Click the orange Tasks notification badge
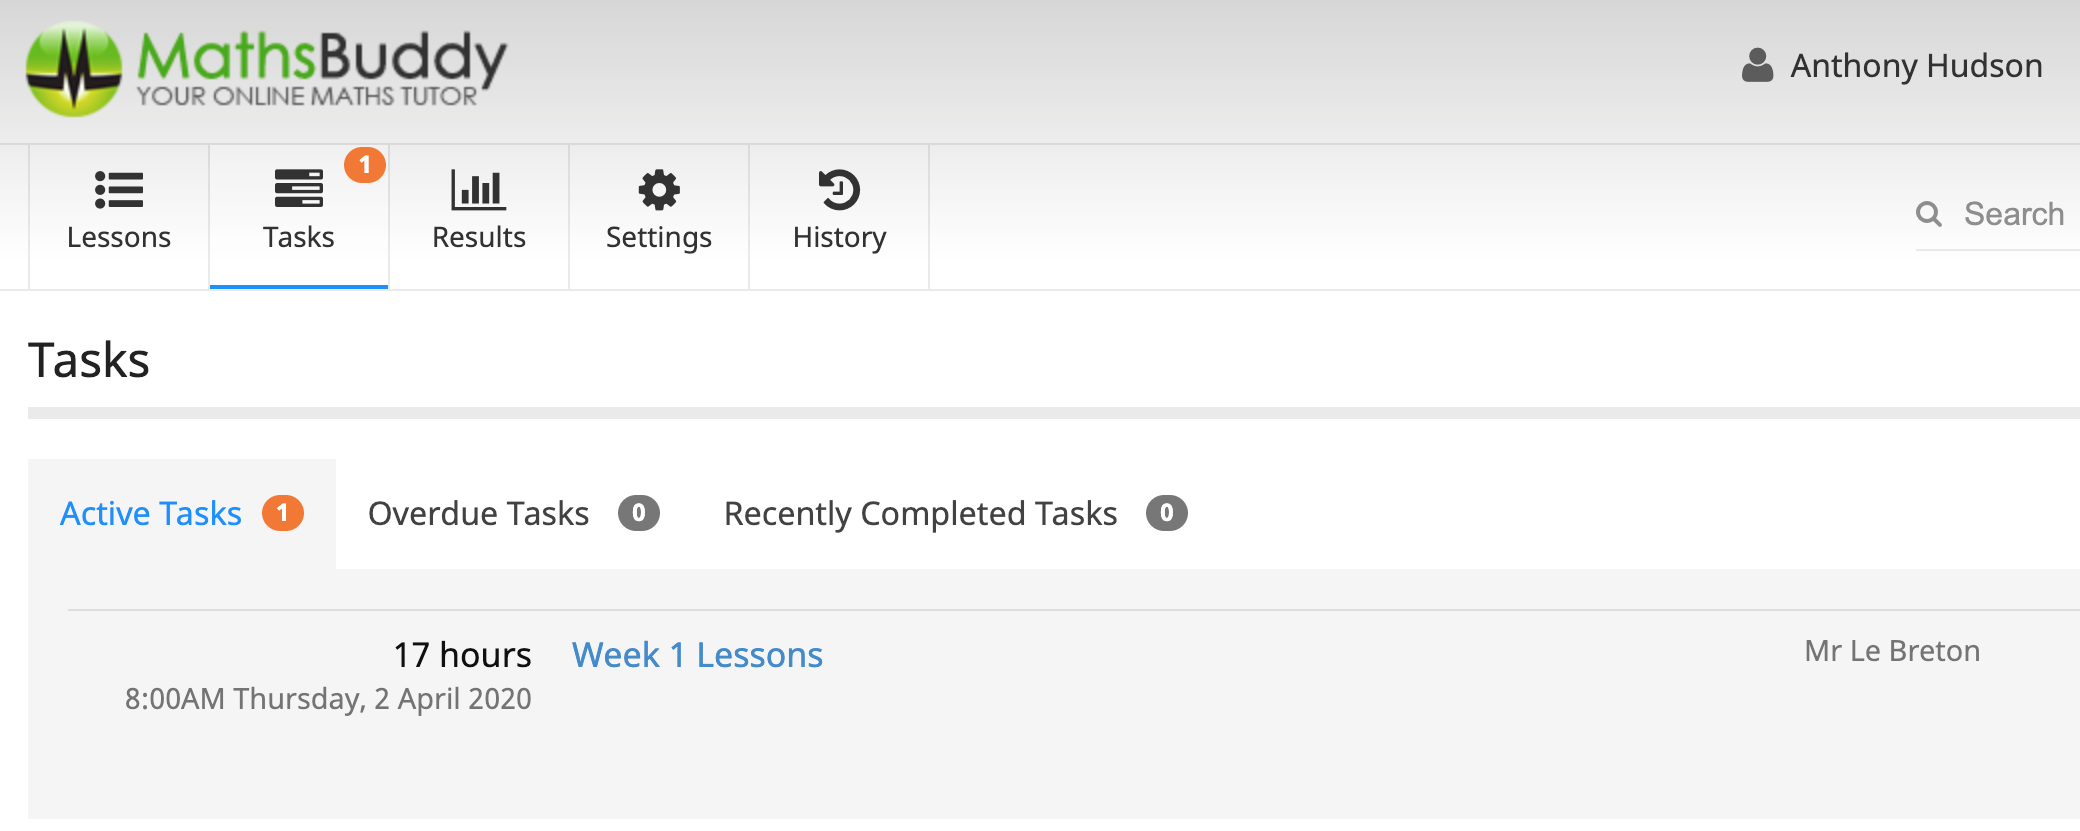 365,165
